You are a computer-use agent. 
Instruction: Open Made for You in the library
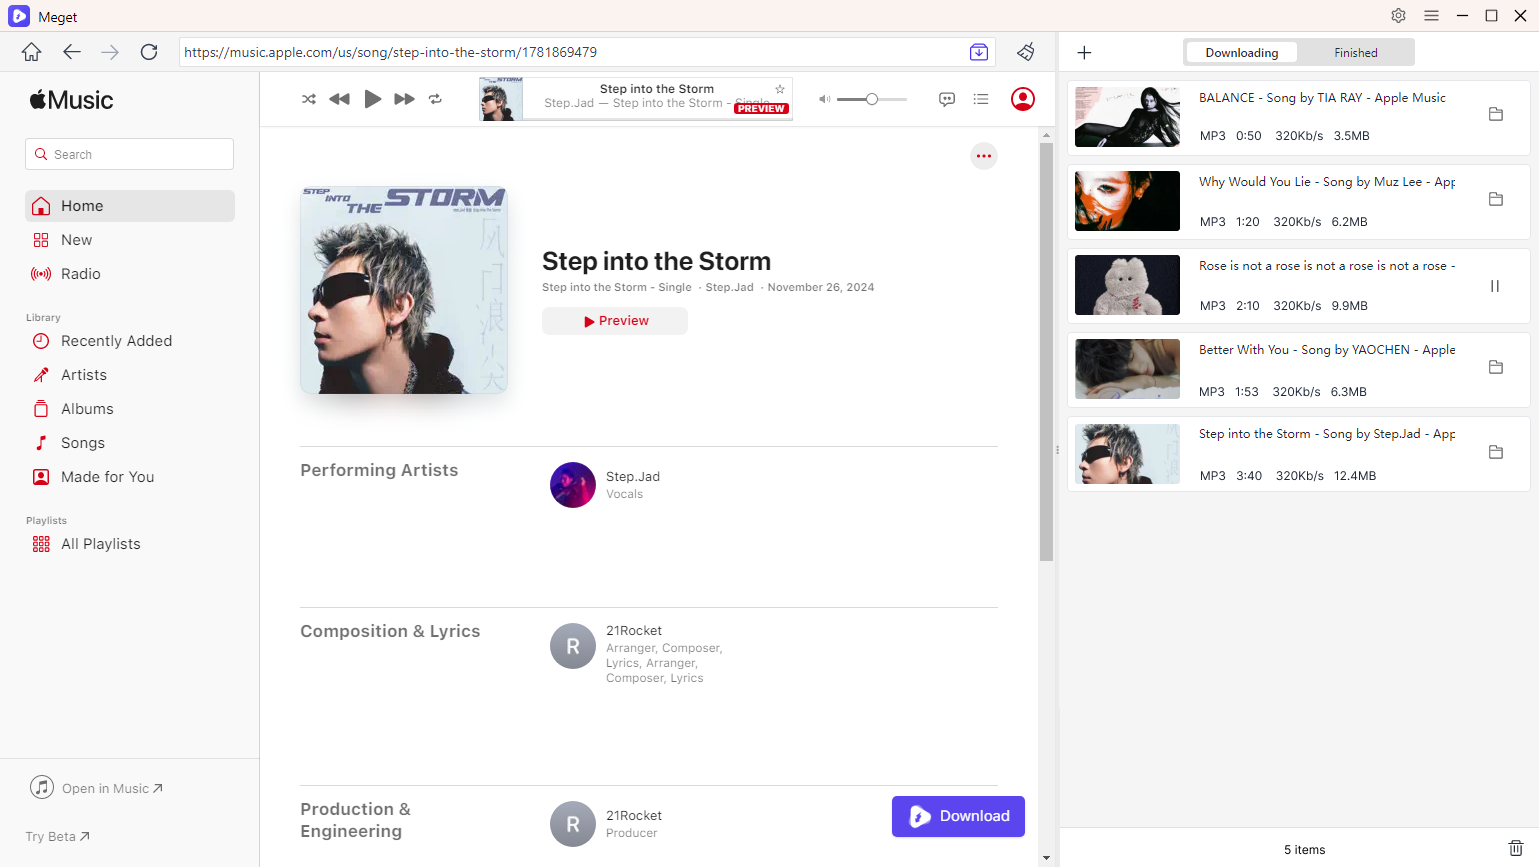(130, 477)
